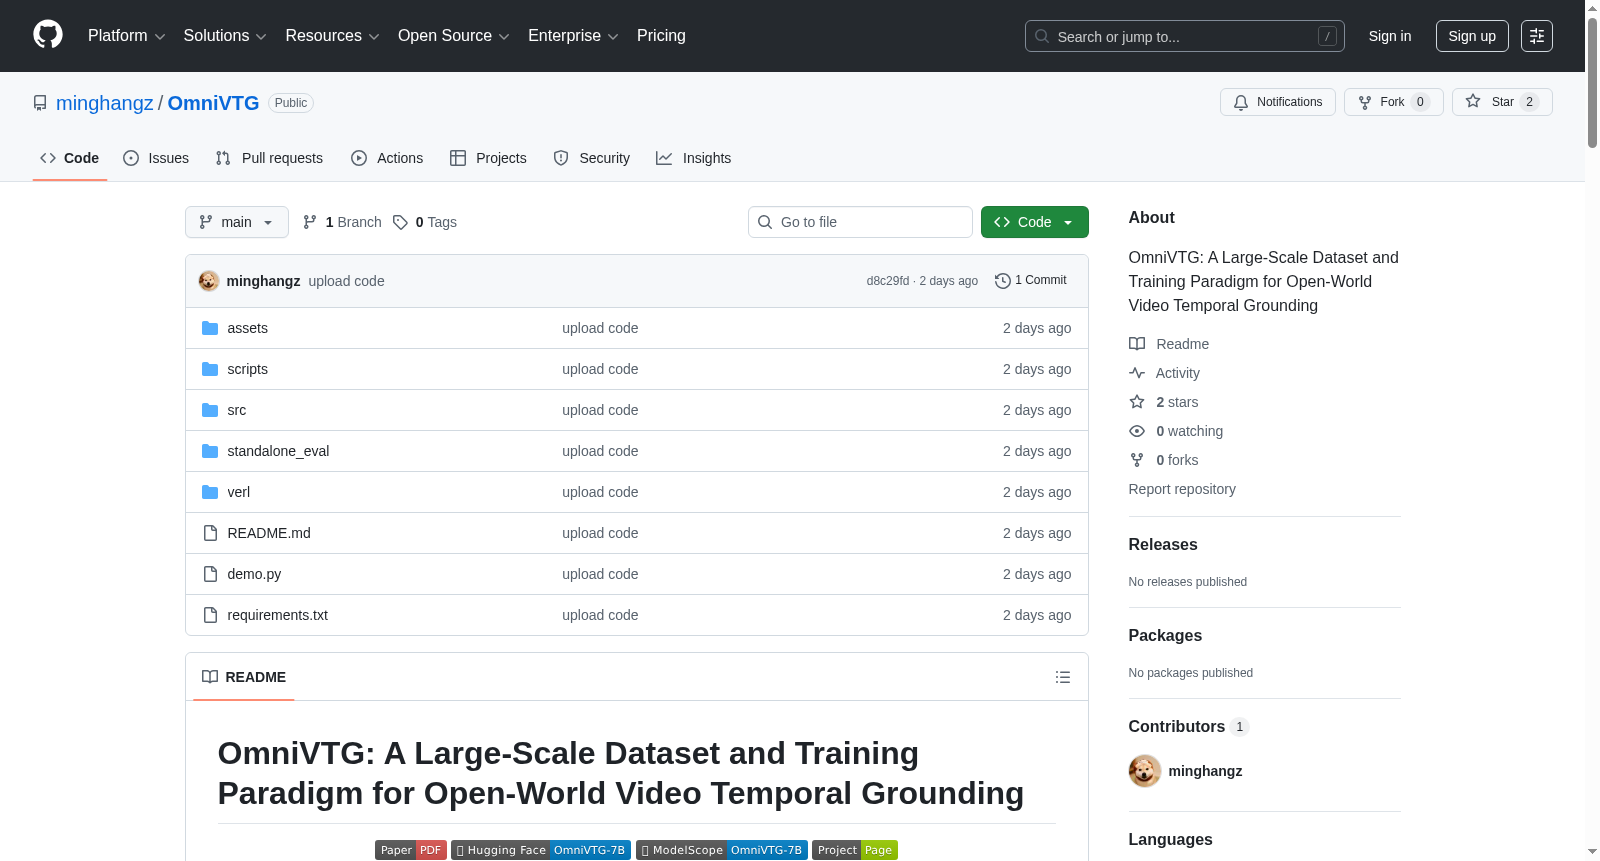The height and width of the screenshot is (861, 1600).
Task: Click the repository icon beside minghangz
Action: click(x=40, y=103)
